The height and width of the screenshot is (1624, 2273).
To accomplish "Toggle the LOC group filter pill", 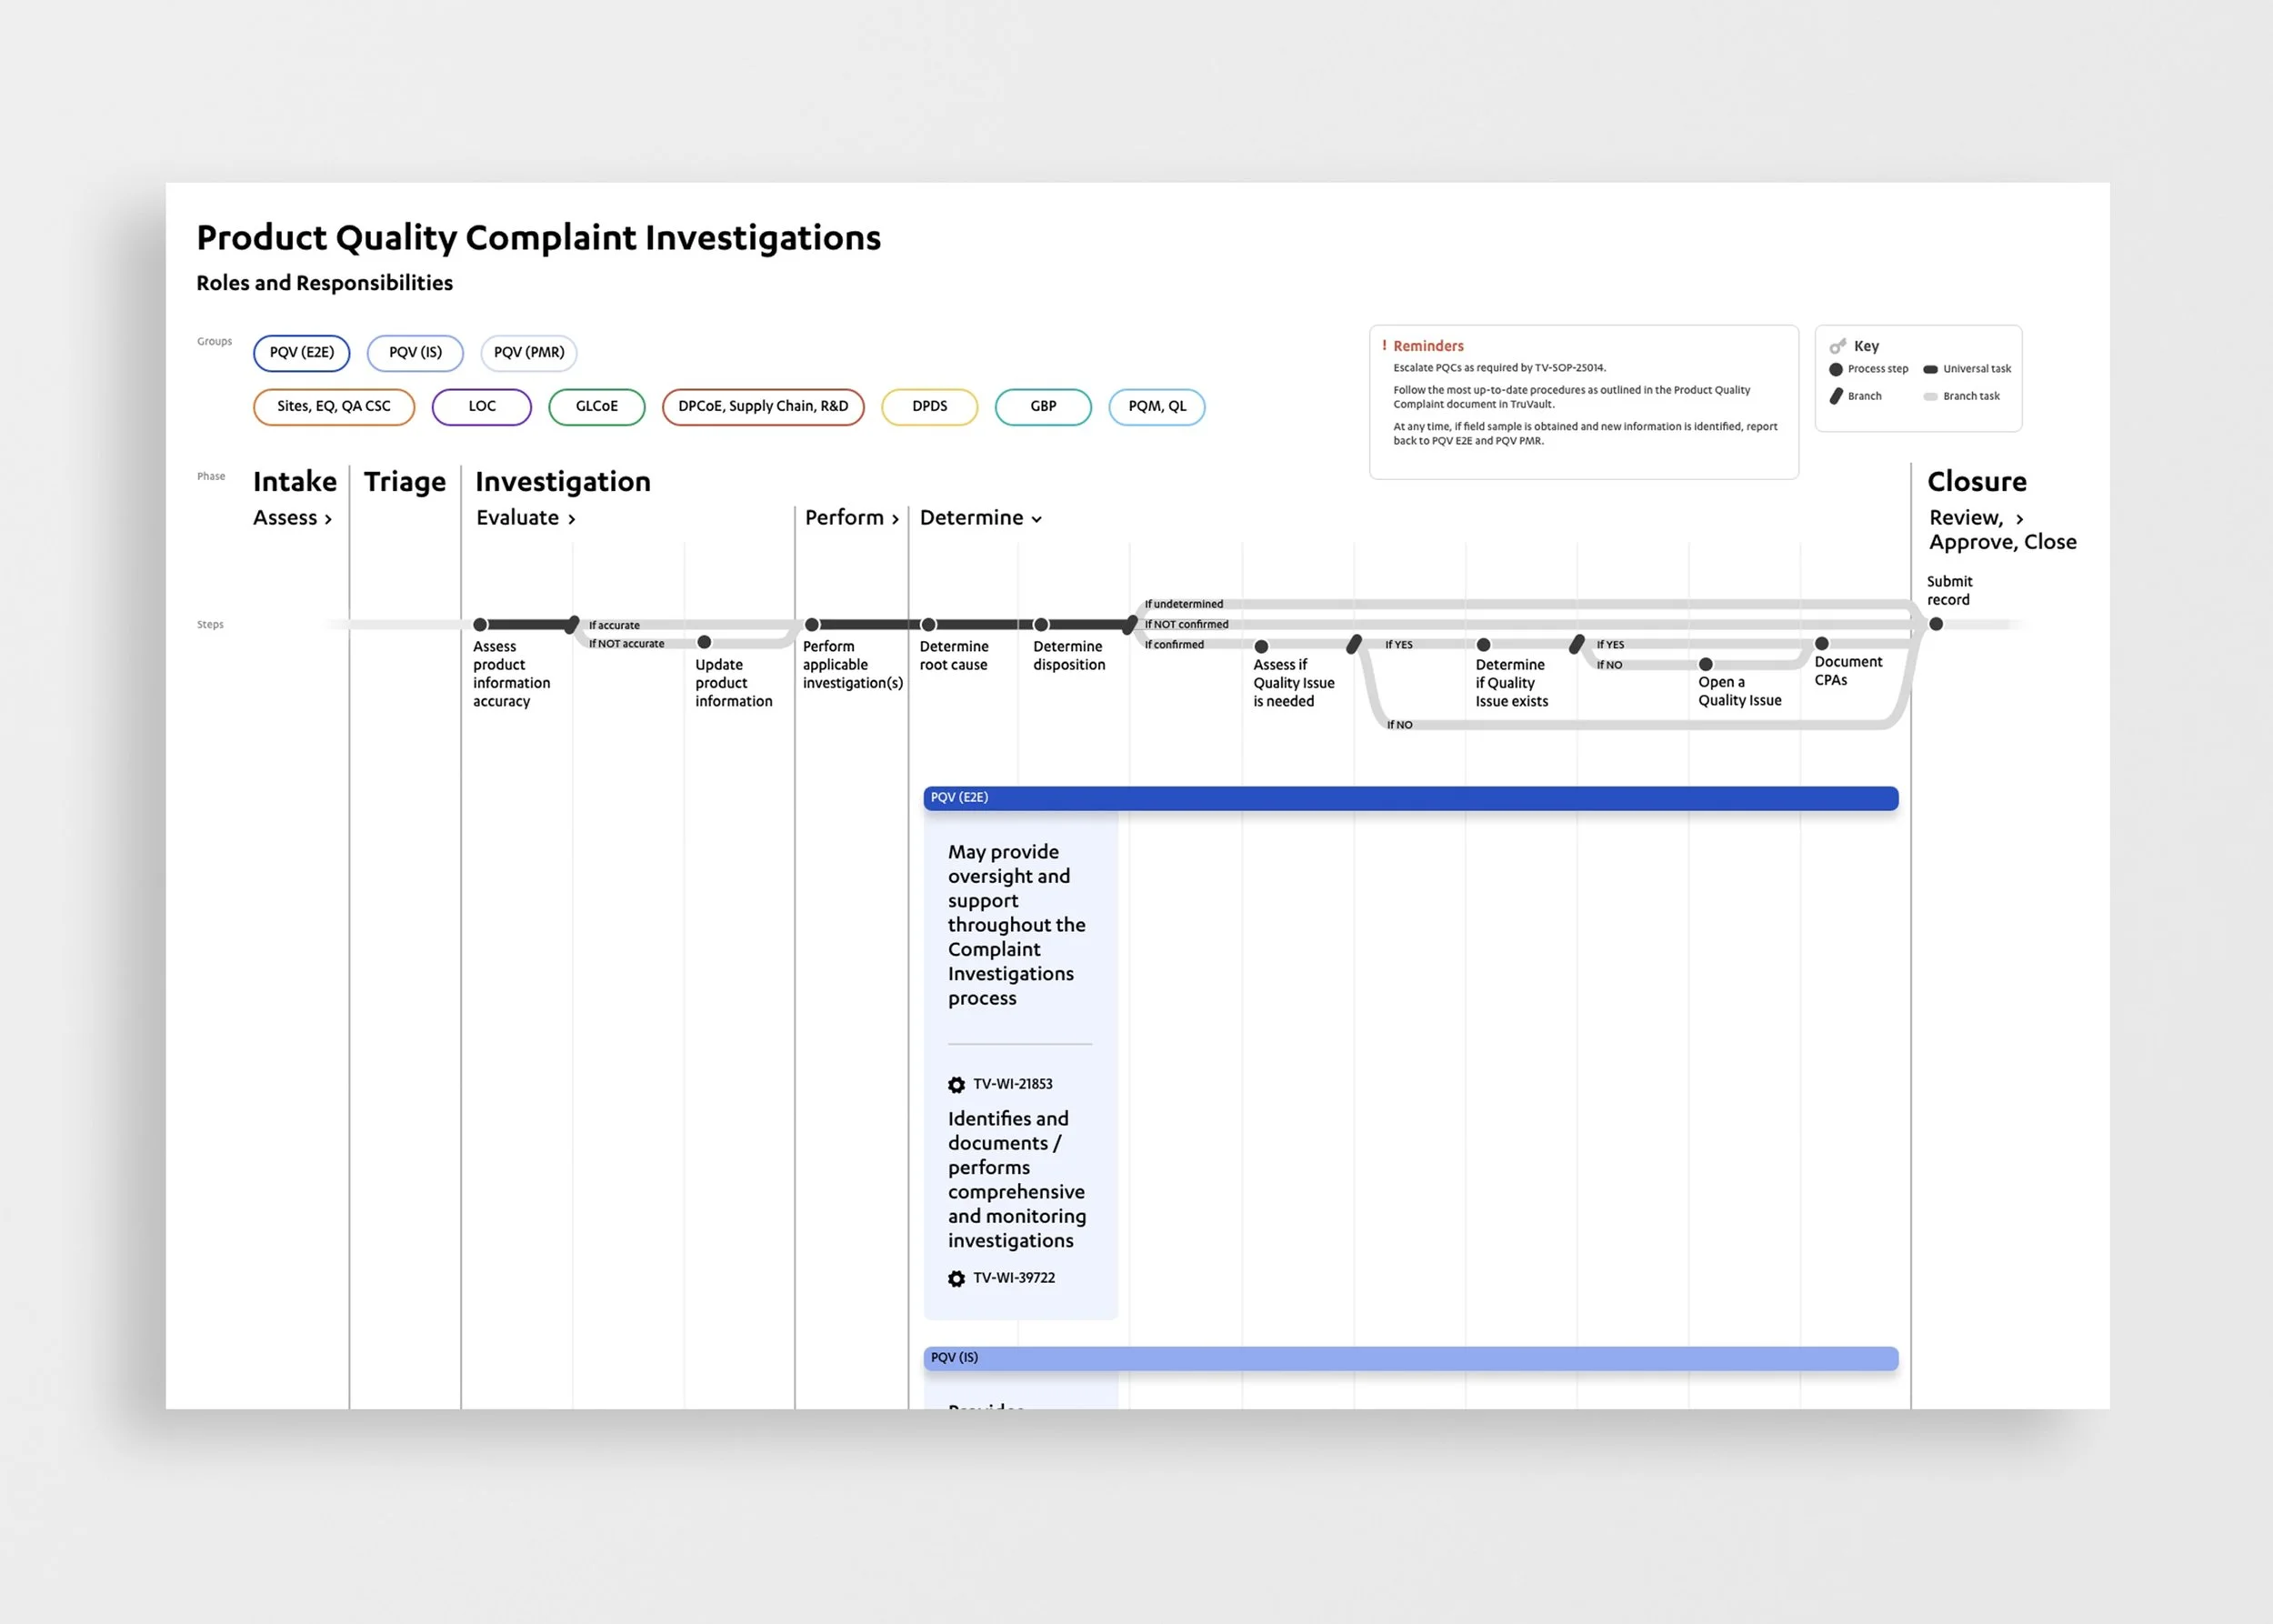I will 481,407.
